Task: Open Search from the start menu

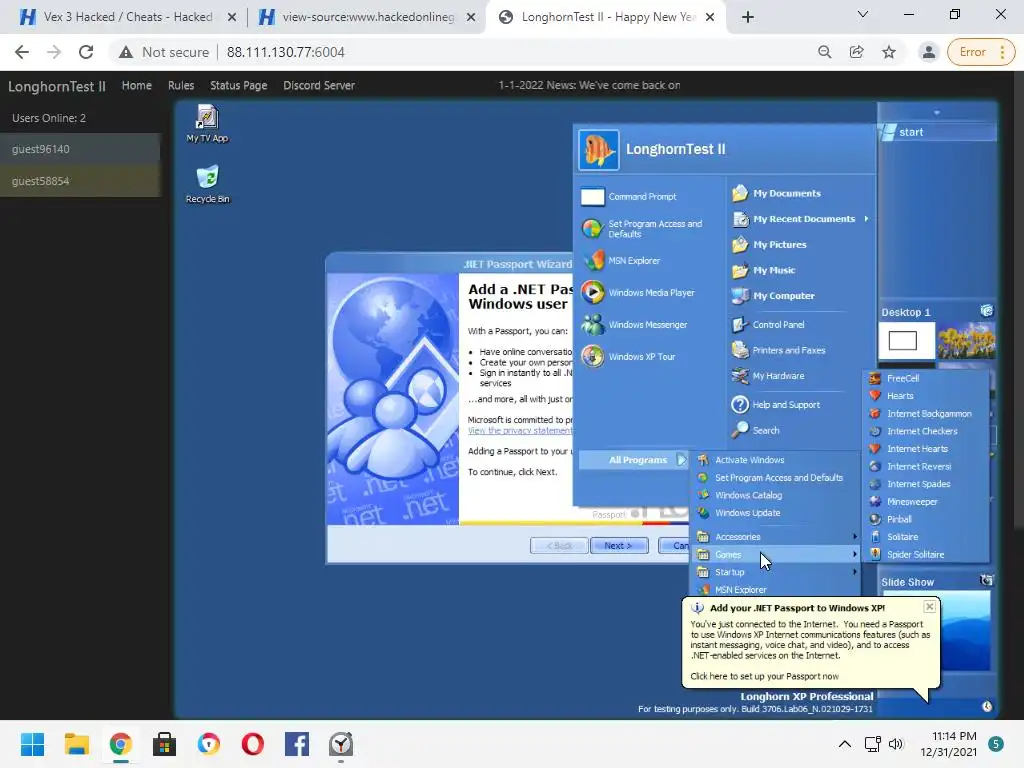Action: pos(756,430)
